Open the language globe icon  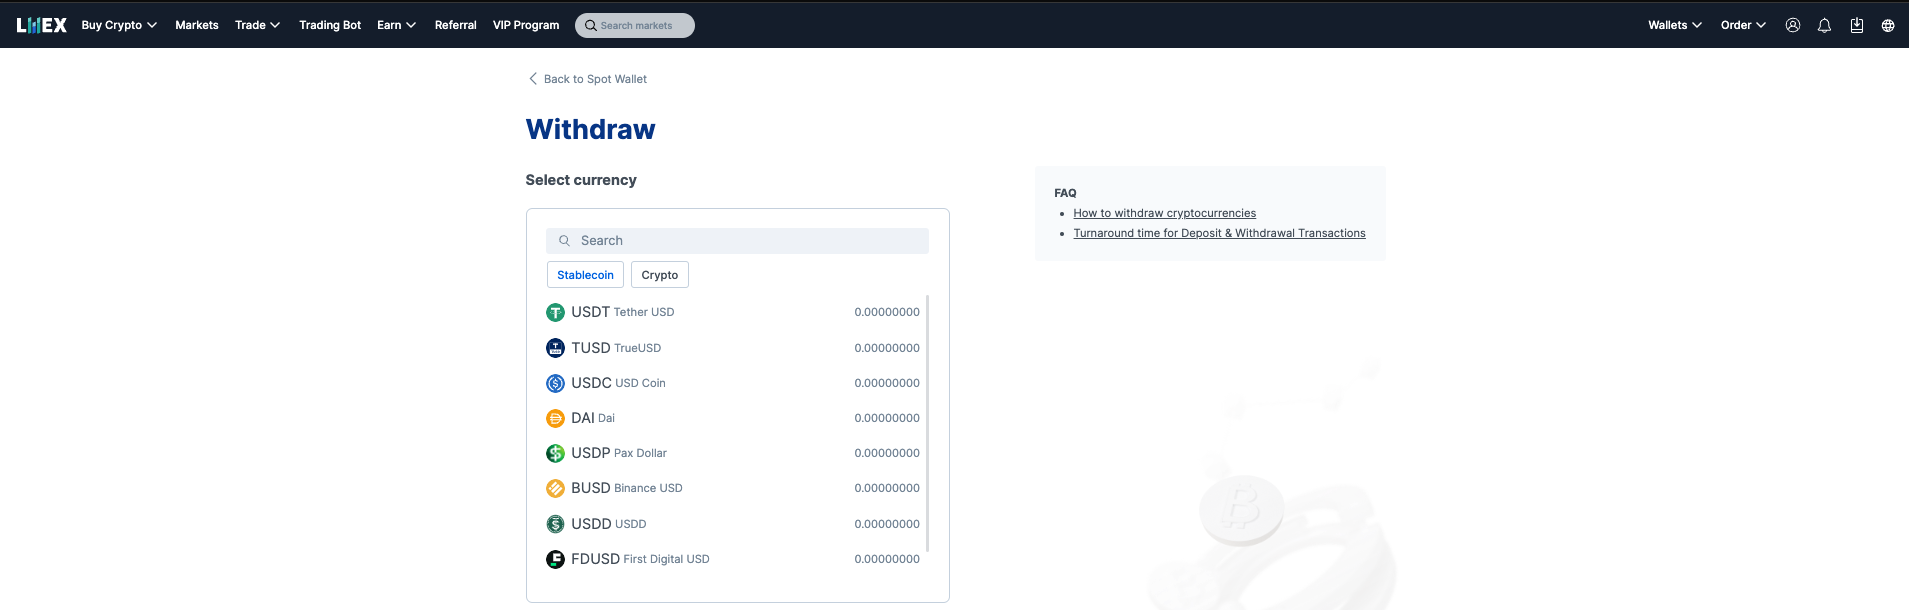click(x=1888, y=25)
